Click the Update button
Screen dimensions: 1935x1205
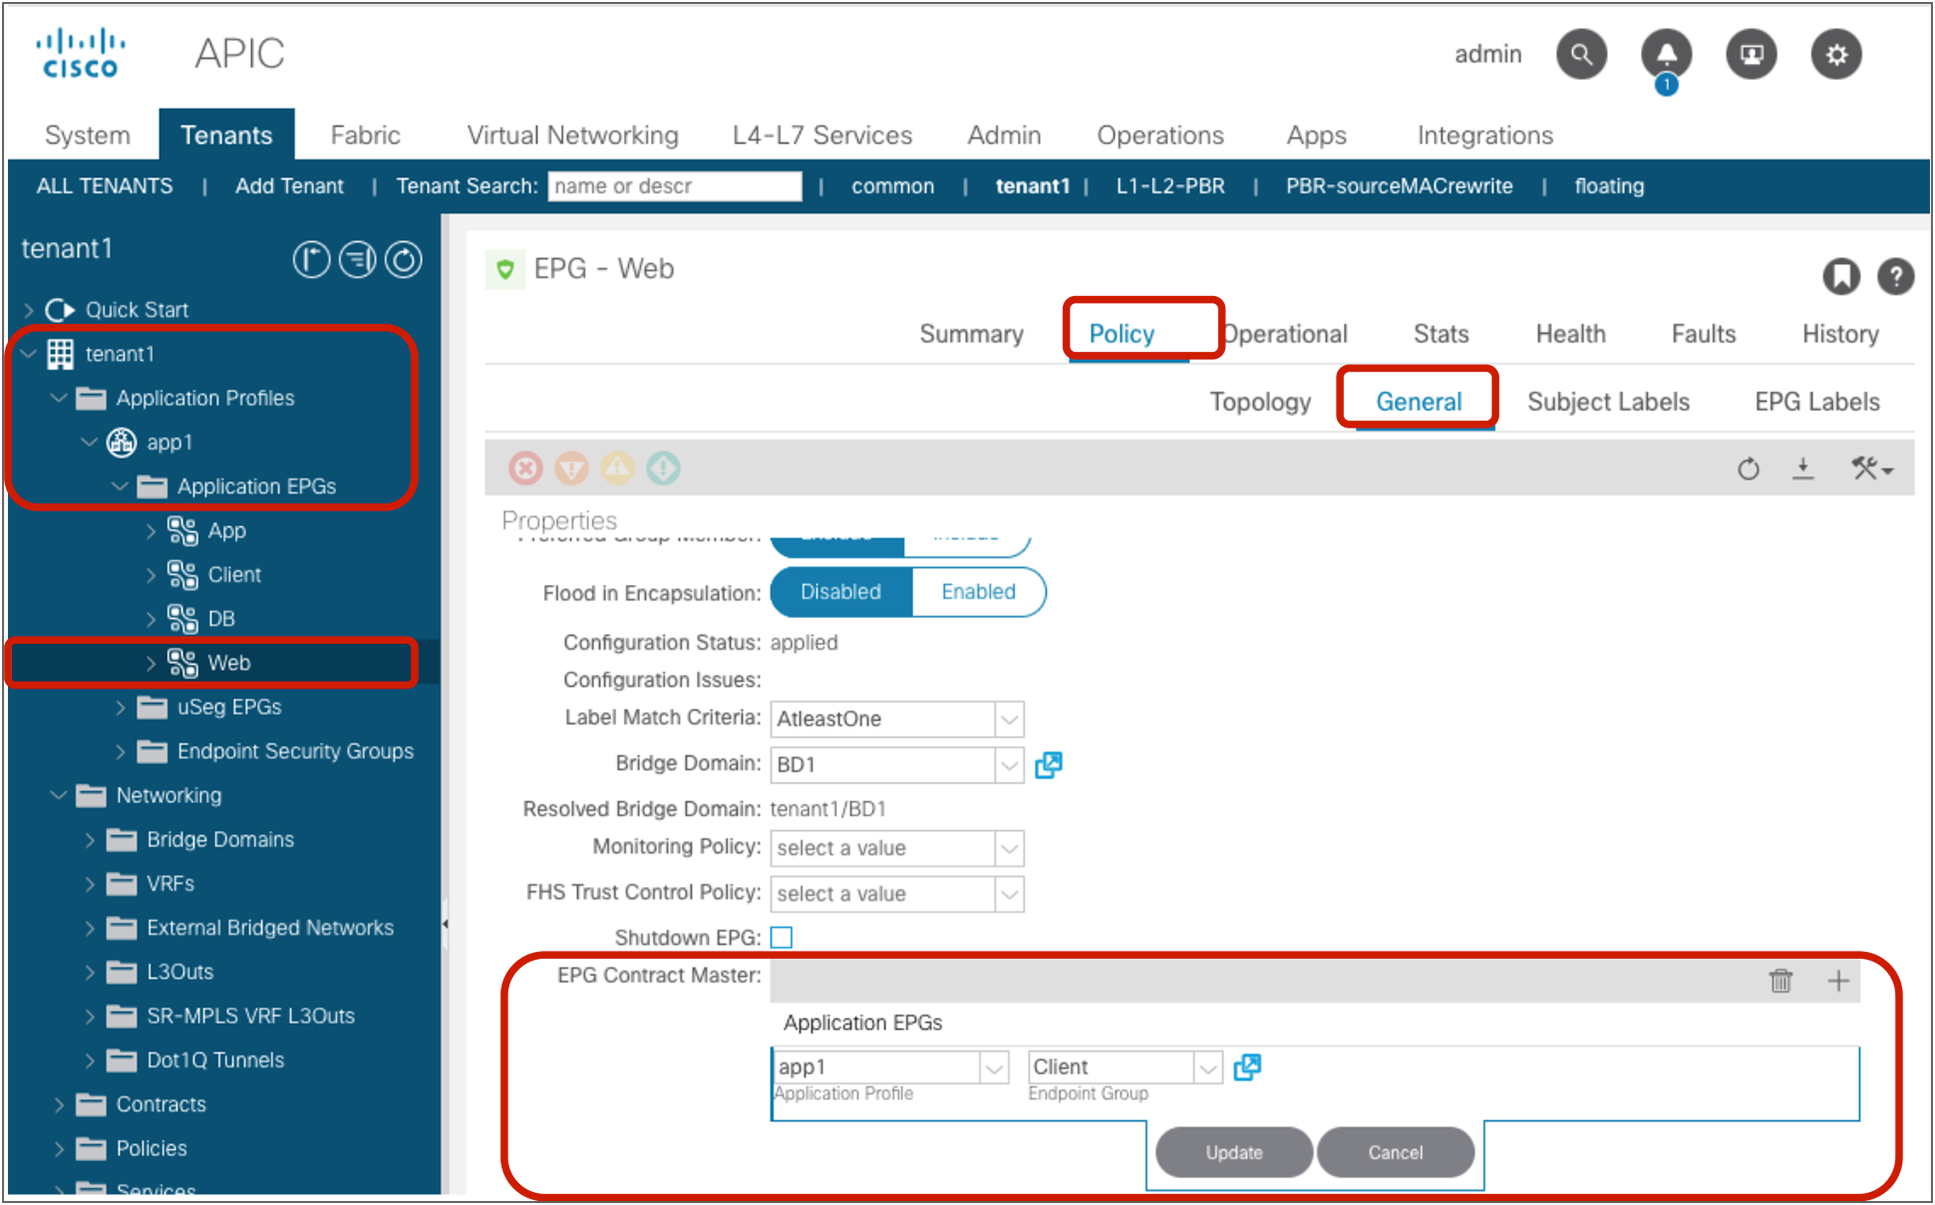tap(1234, 1152)
